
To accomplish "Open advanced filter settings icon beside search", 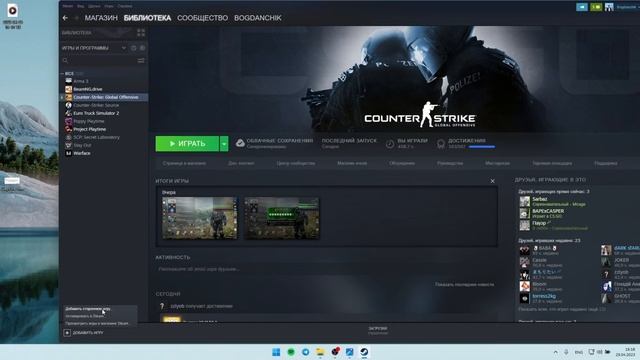I will (141, 60).
